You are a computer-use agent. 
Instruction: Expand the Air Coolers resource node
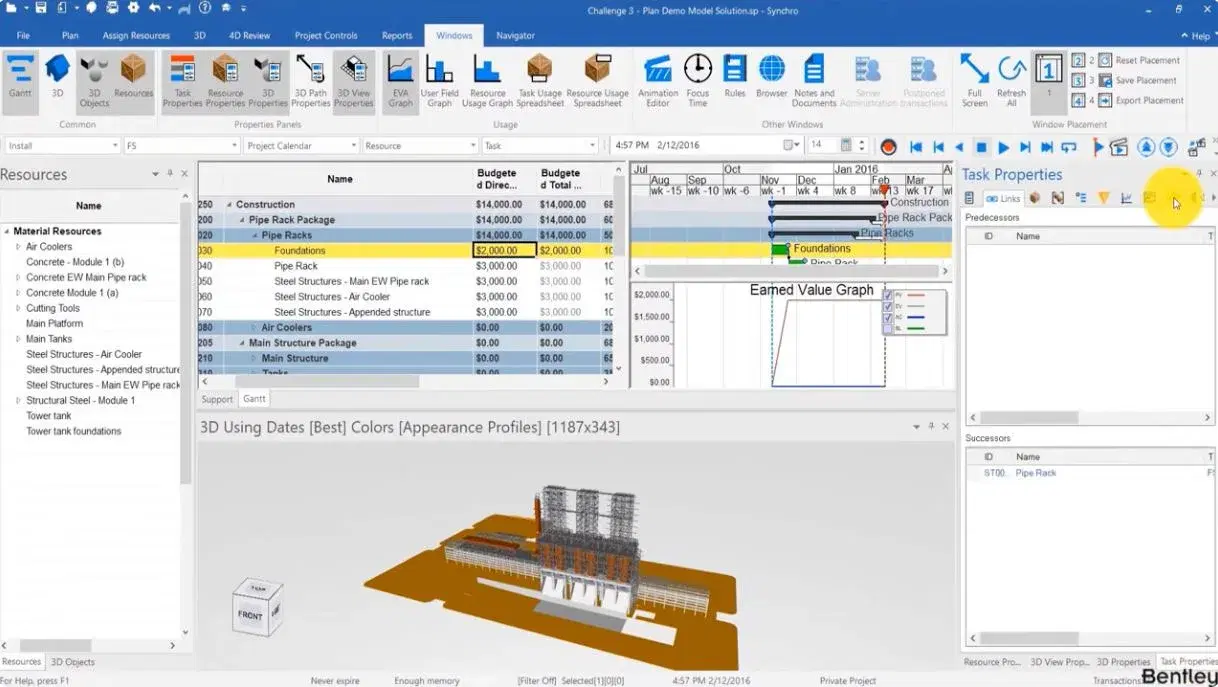click(x=18, y=247)
